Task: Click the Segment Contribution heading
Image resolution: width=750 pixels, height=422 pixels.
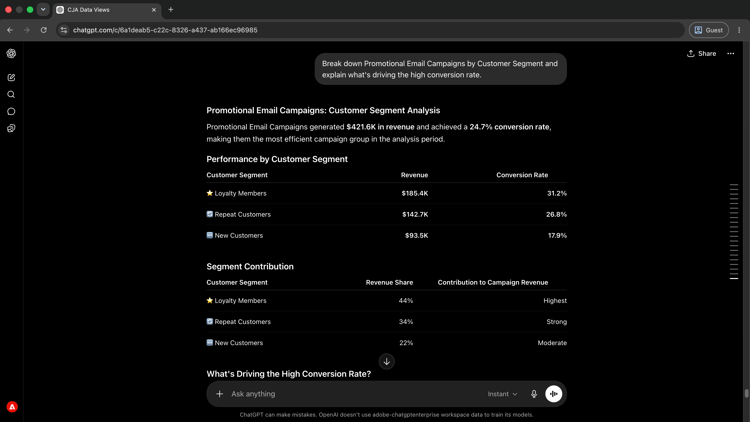Action: [x=250, y=267]
